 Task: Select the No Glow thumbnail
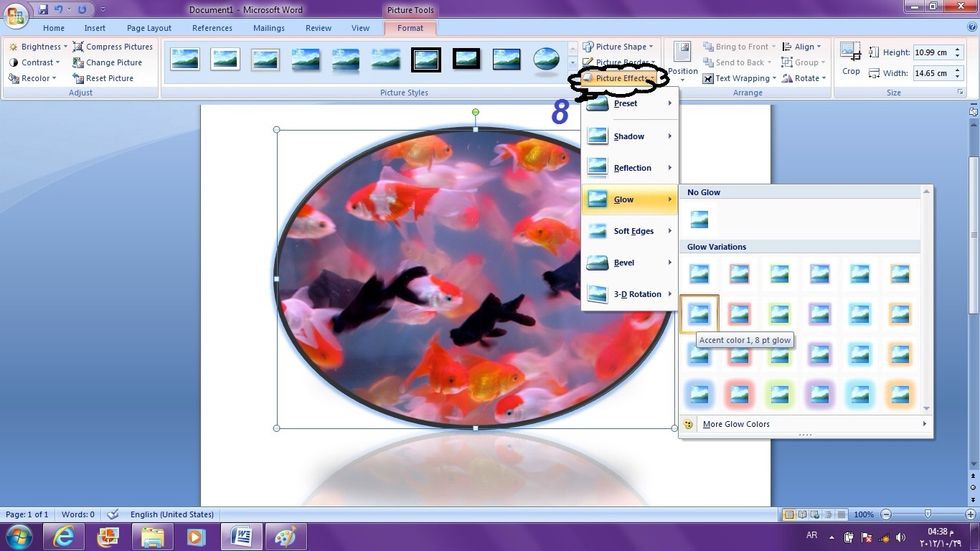click(x=699, y=219)
